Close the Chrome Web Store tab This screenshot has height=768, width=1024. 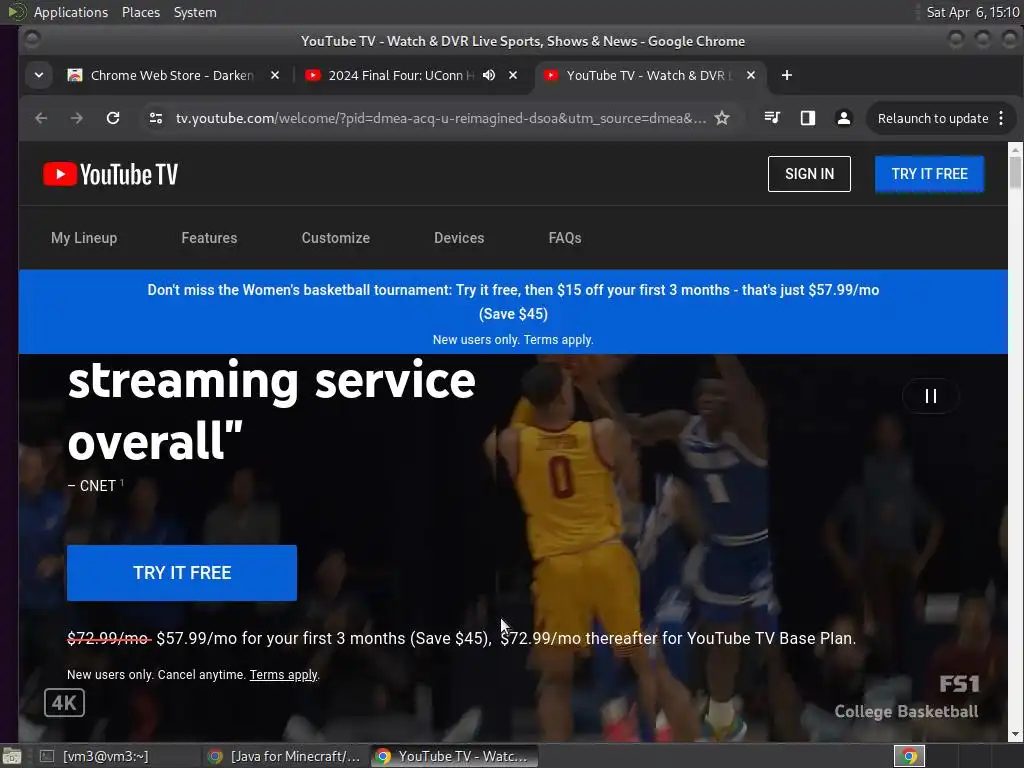click(275, 75)
